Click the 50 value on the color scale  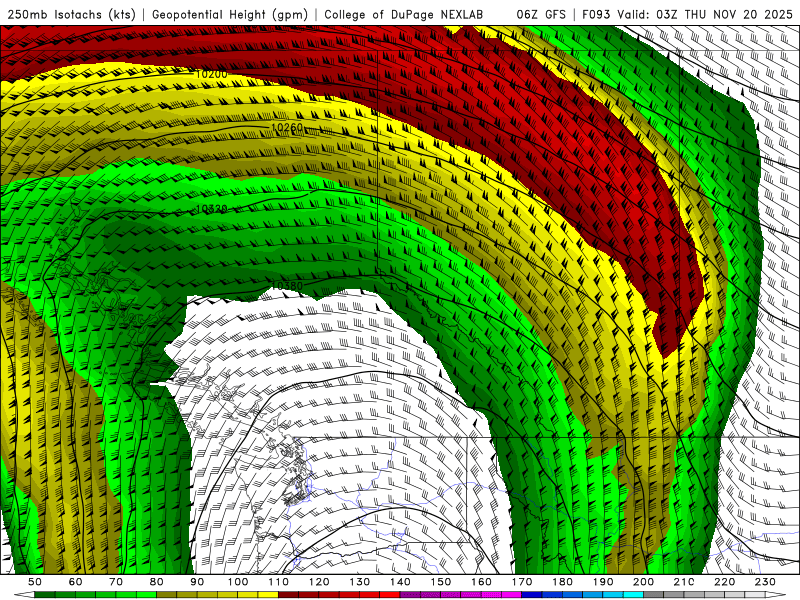coord(35,582)
